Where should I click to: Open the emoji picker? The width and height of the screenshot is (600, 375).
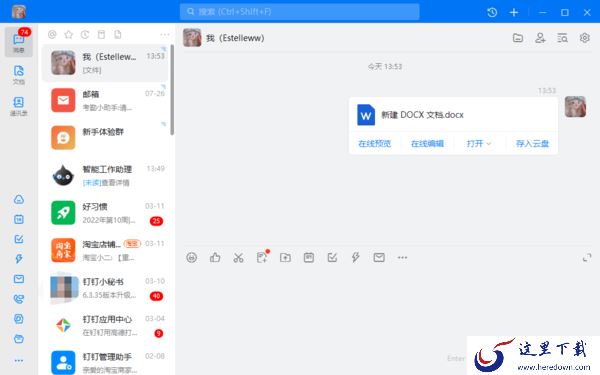coord(192,258)
